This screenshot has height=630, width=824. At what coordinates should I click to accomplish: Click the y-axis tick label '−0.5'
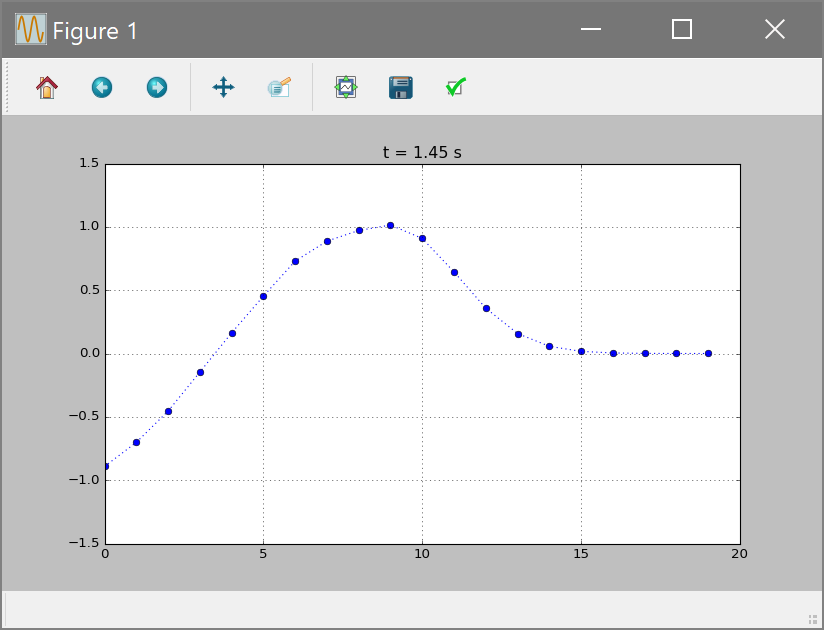pyautogui.click(x=84, y=417)
